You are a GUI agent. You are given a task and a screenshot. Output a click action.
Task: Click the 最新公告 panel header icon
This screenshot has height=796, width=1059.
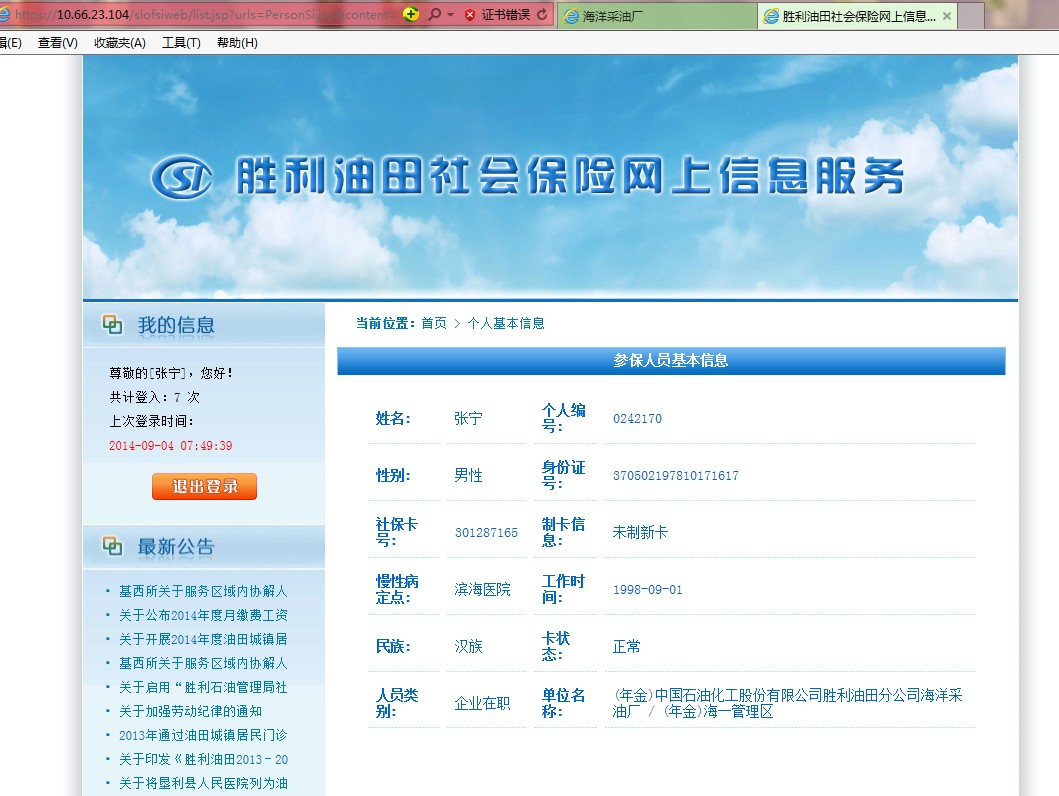pyautogui.click(x=112, y=546)
